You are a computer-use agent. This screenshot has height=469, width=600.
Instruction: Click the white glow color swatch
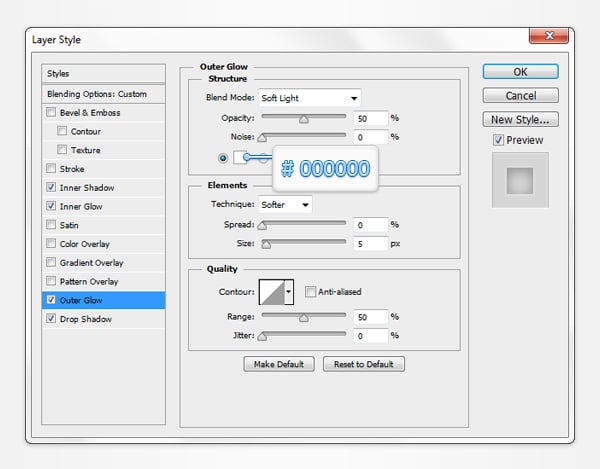click(x=240, y=157)
